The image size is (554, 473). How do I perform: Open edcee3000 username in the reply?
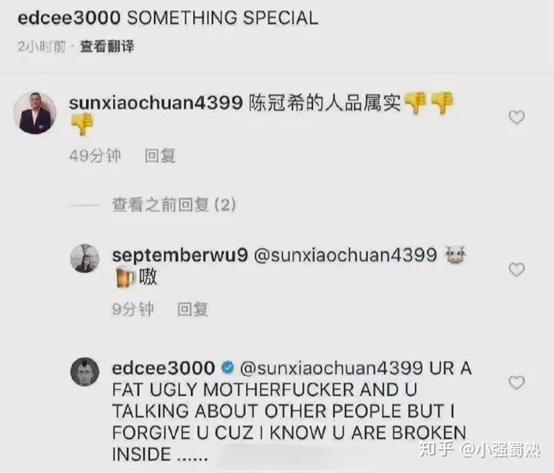coord(164,368)
